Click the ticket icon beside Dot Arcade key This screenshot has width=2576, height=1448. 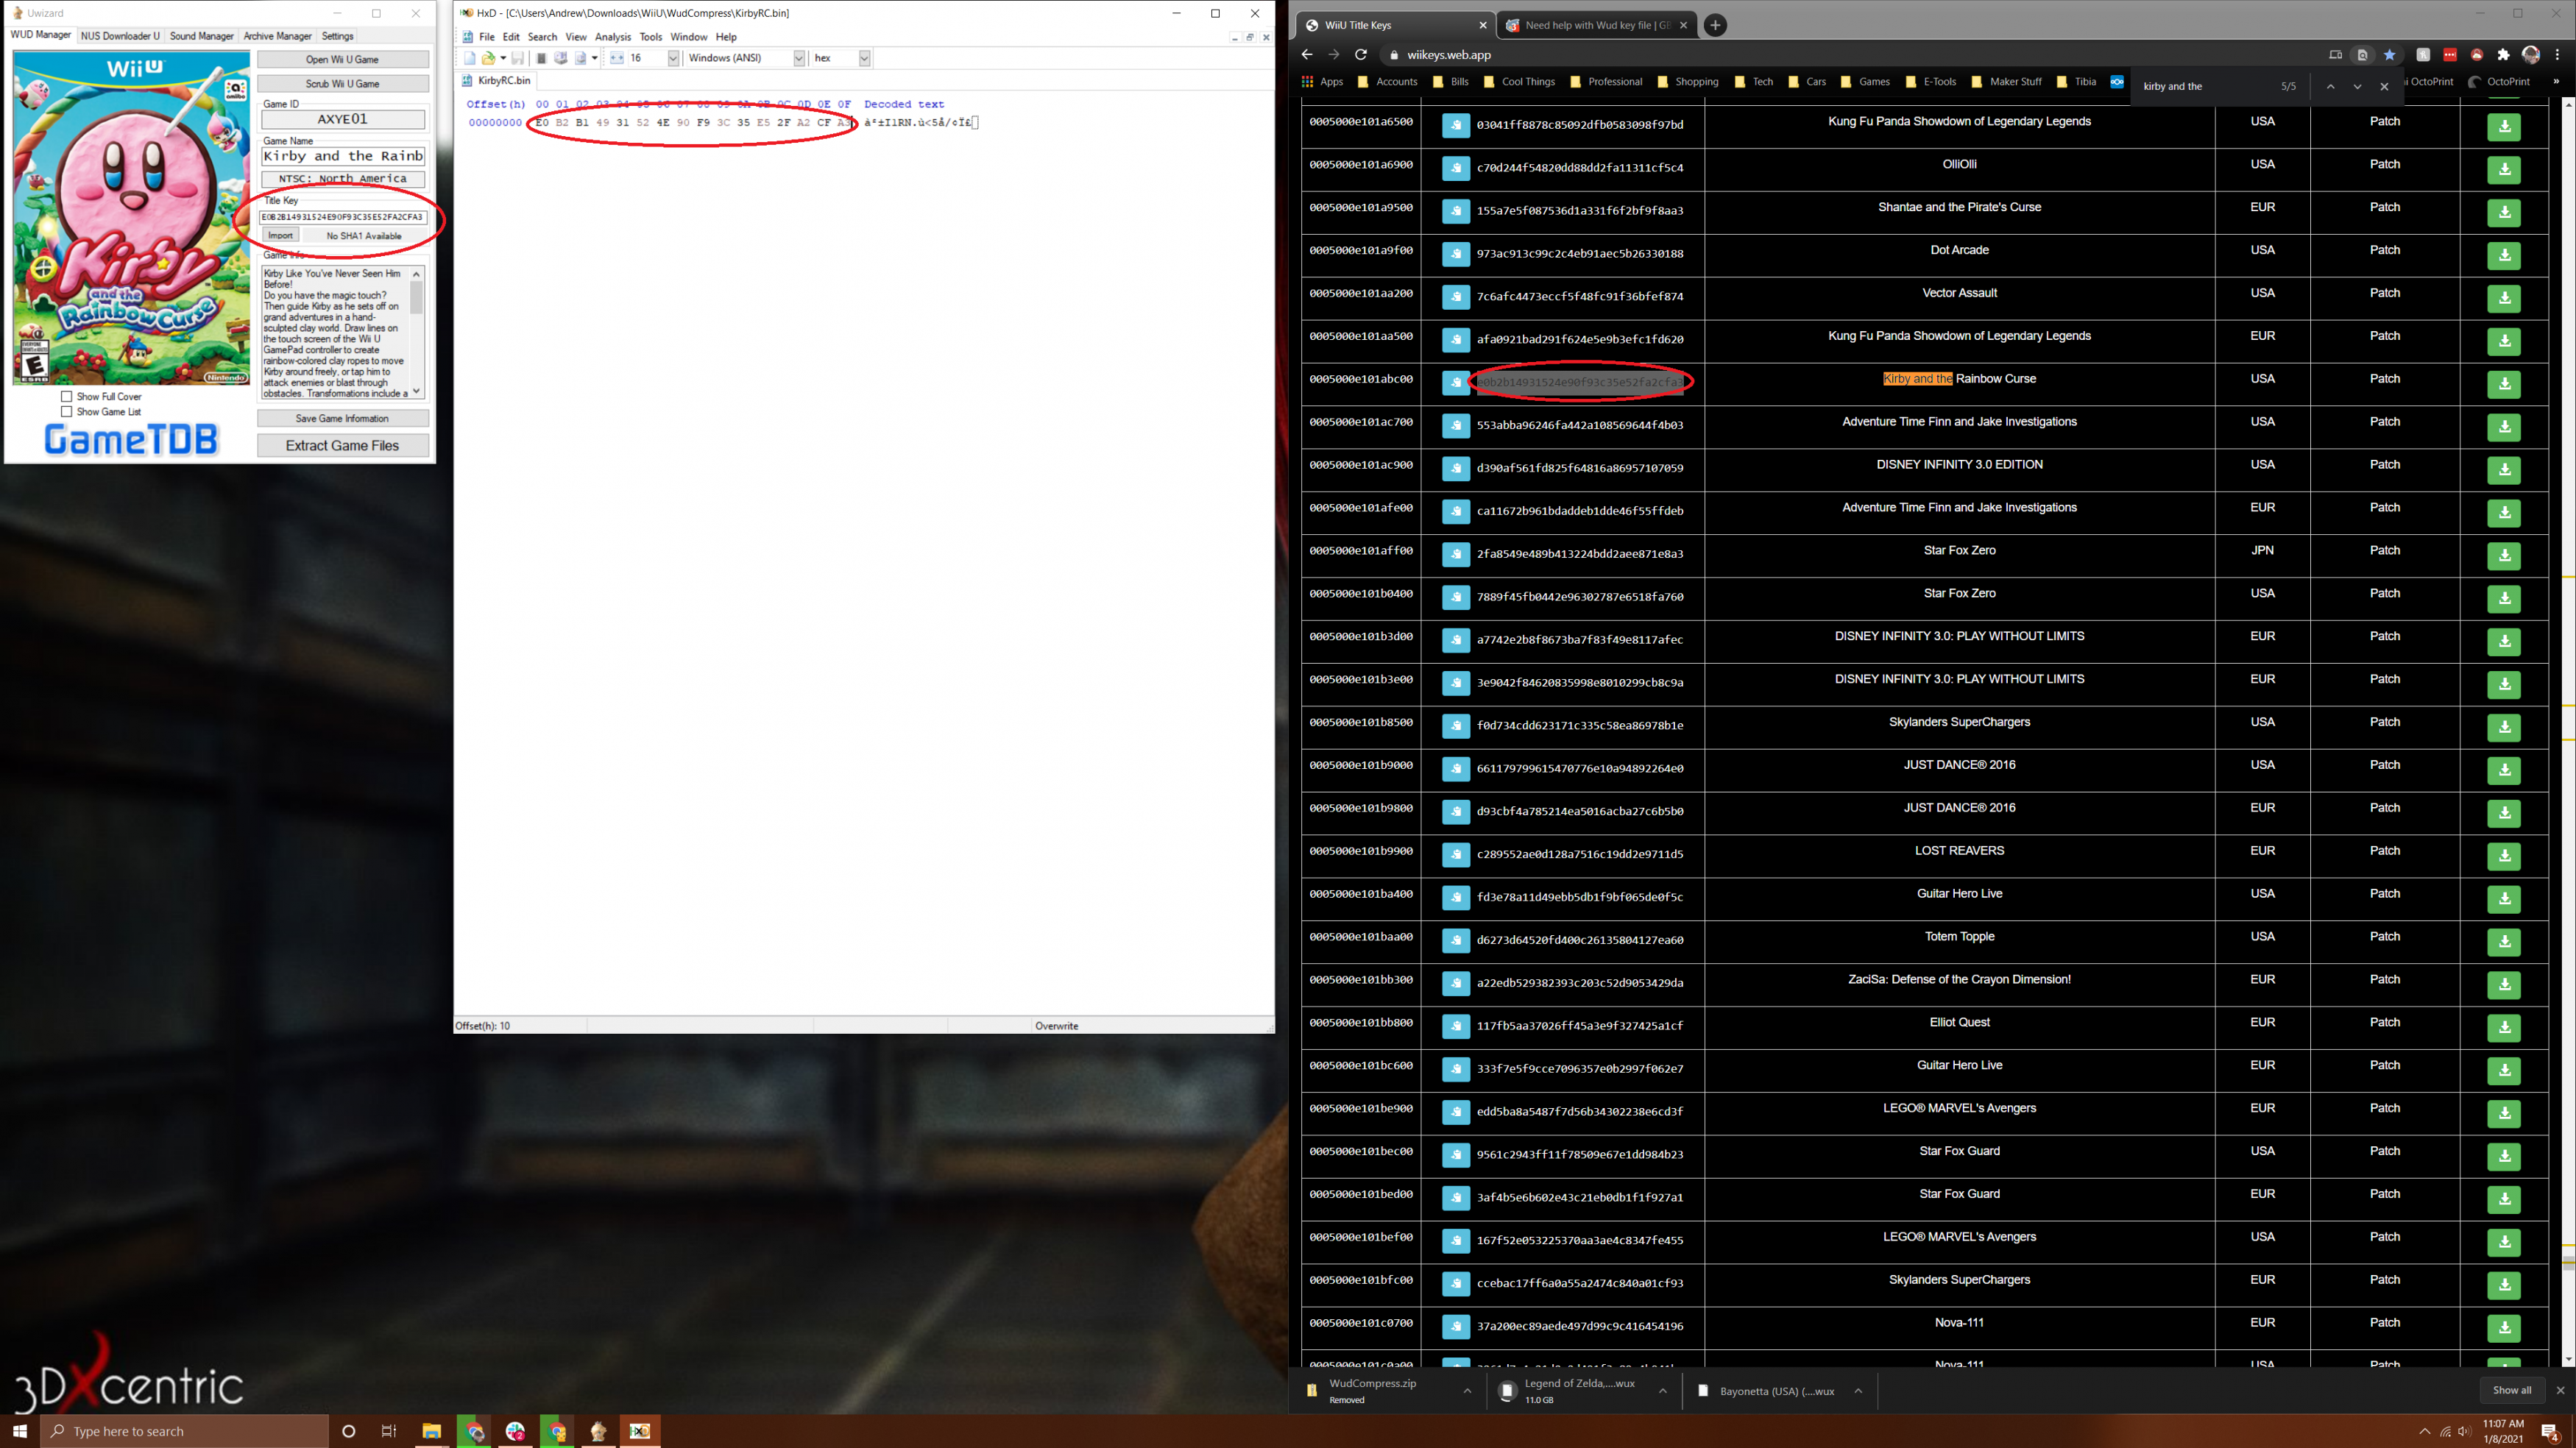point(1455,254)
